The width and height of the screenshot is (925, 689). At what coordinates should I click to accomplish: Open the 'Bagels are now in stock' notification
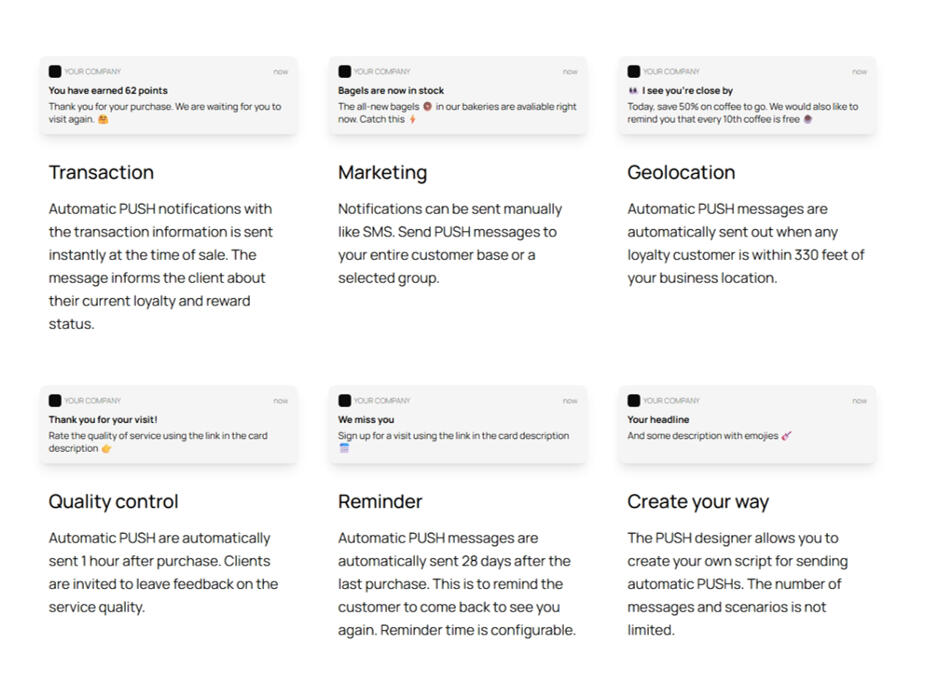458,96
